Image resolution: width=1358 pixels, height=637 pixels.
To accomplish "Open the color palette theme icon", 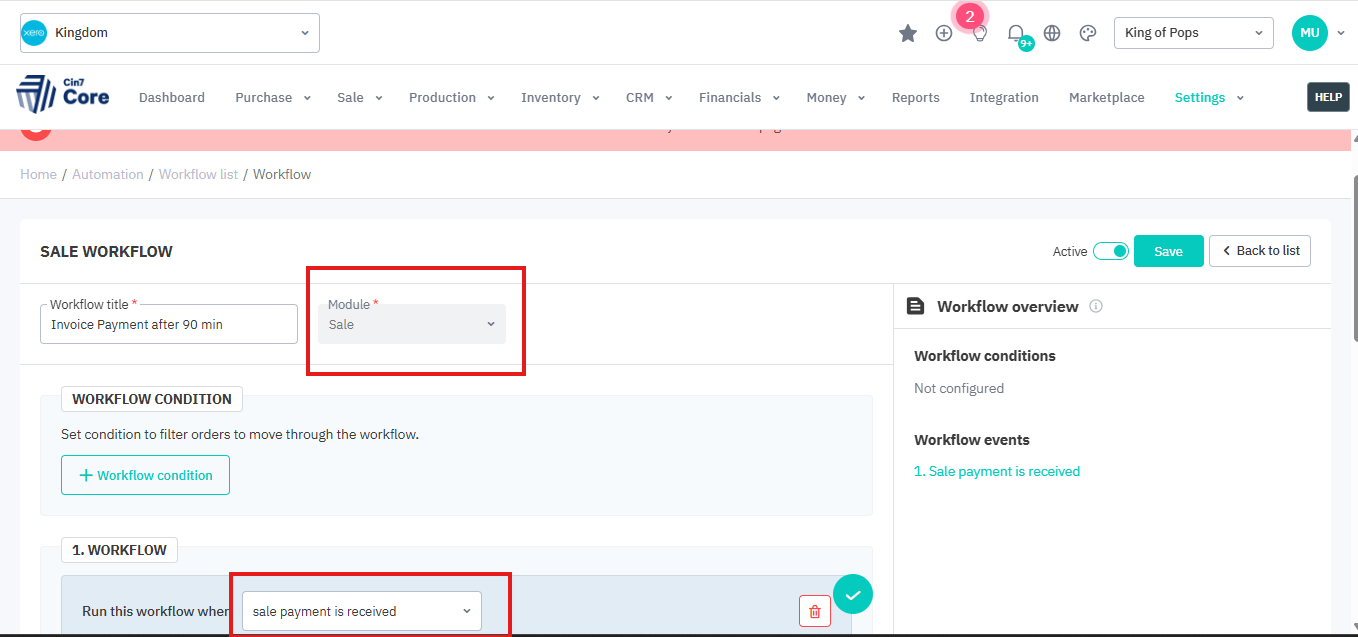I will (1088, 33).
